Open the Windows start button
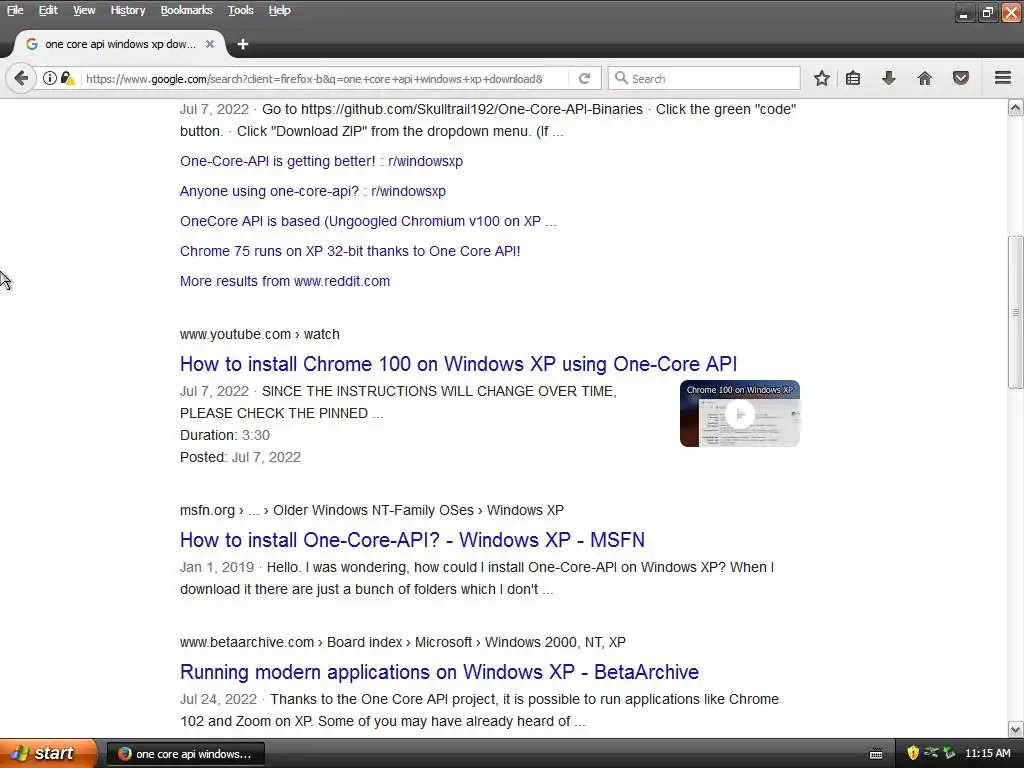The height and width of the screenshot is (768, 1024). (47, 753)
